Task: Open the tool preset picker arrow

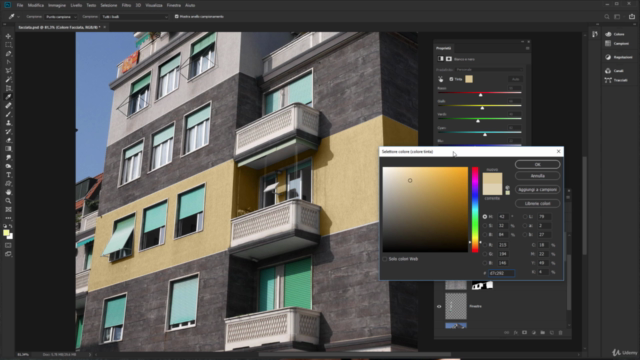Action: (x=18, y=17)
